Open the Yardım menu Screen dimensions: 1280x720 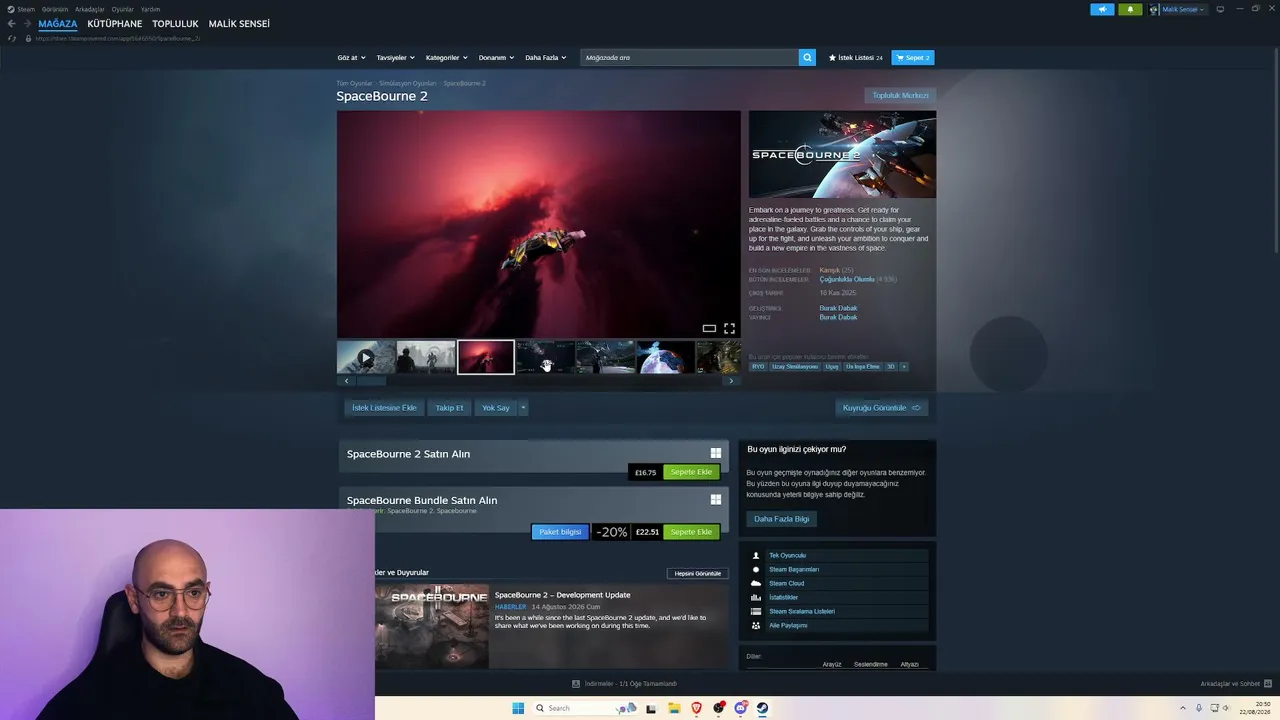coord(151,9)
